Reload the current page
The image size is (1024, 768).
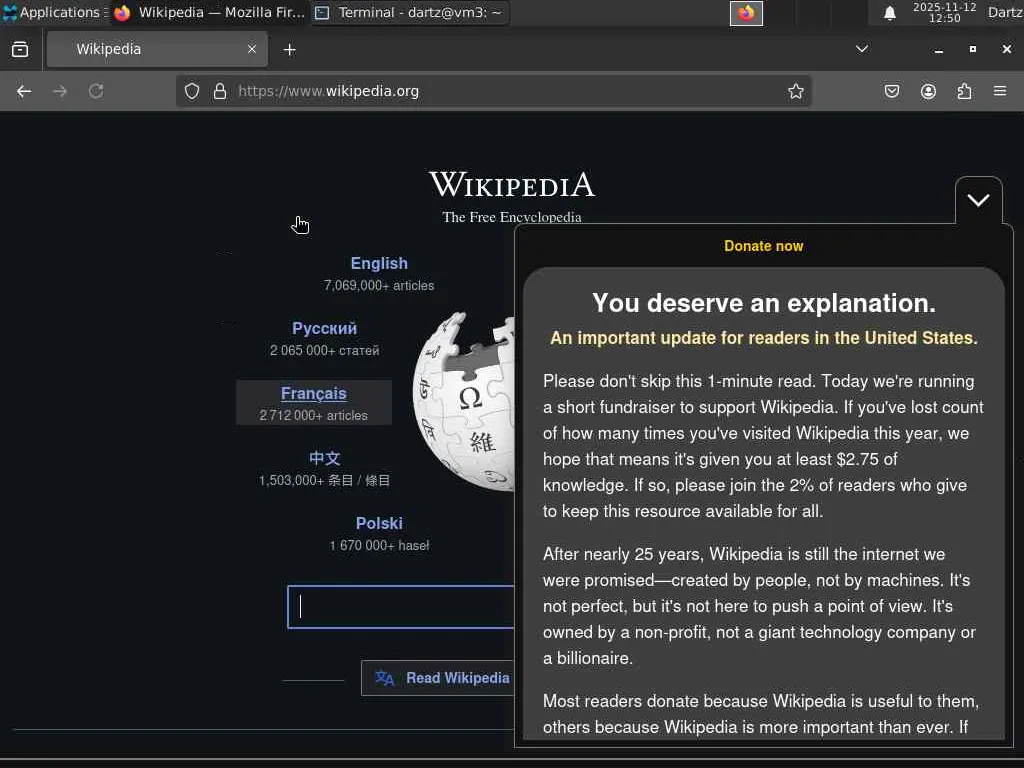coord(96,91)
